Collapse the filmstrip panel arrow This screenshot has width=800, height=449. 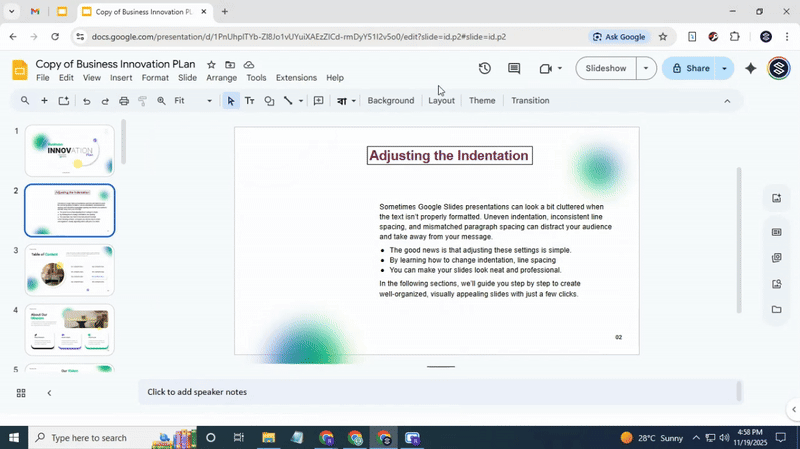(x=49, y=393)
